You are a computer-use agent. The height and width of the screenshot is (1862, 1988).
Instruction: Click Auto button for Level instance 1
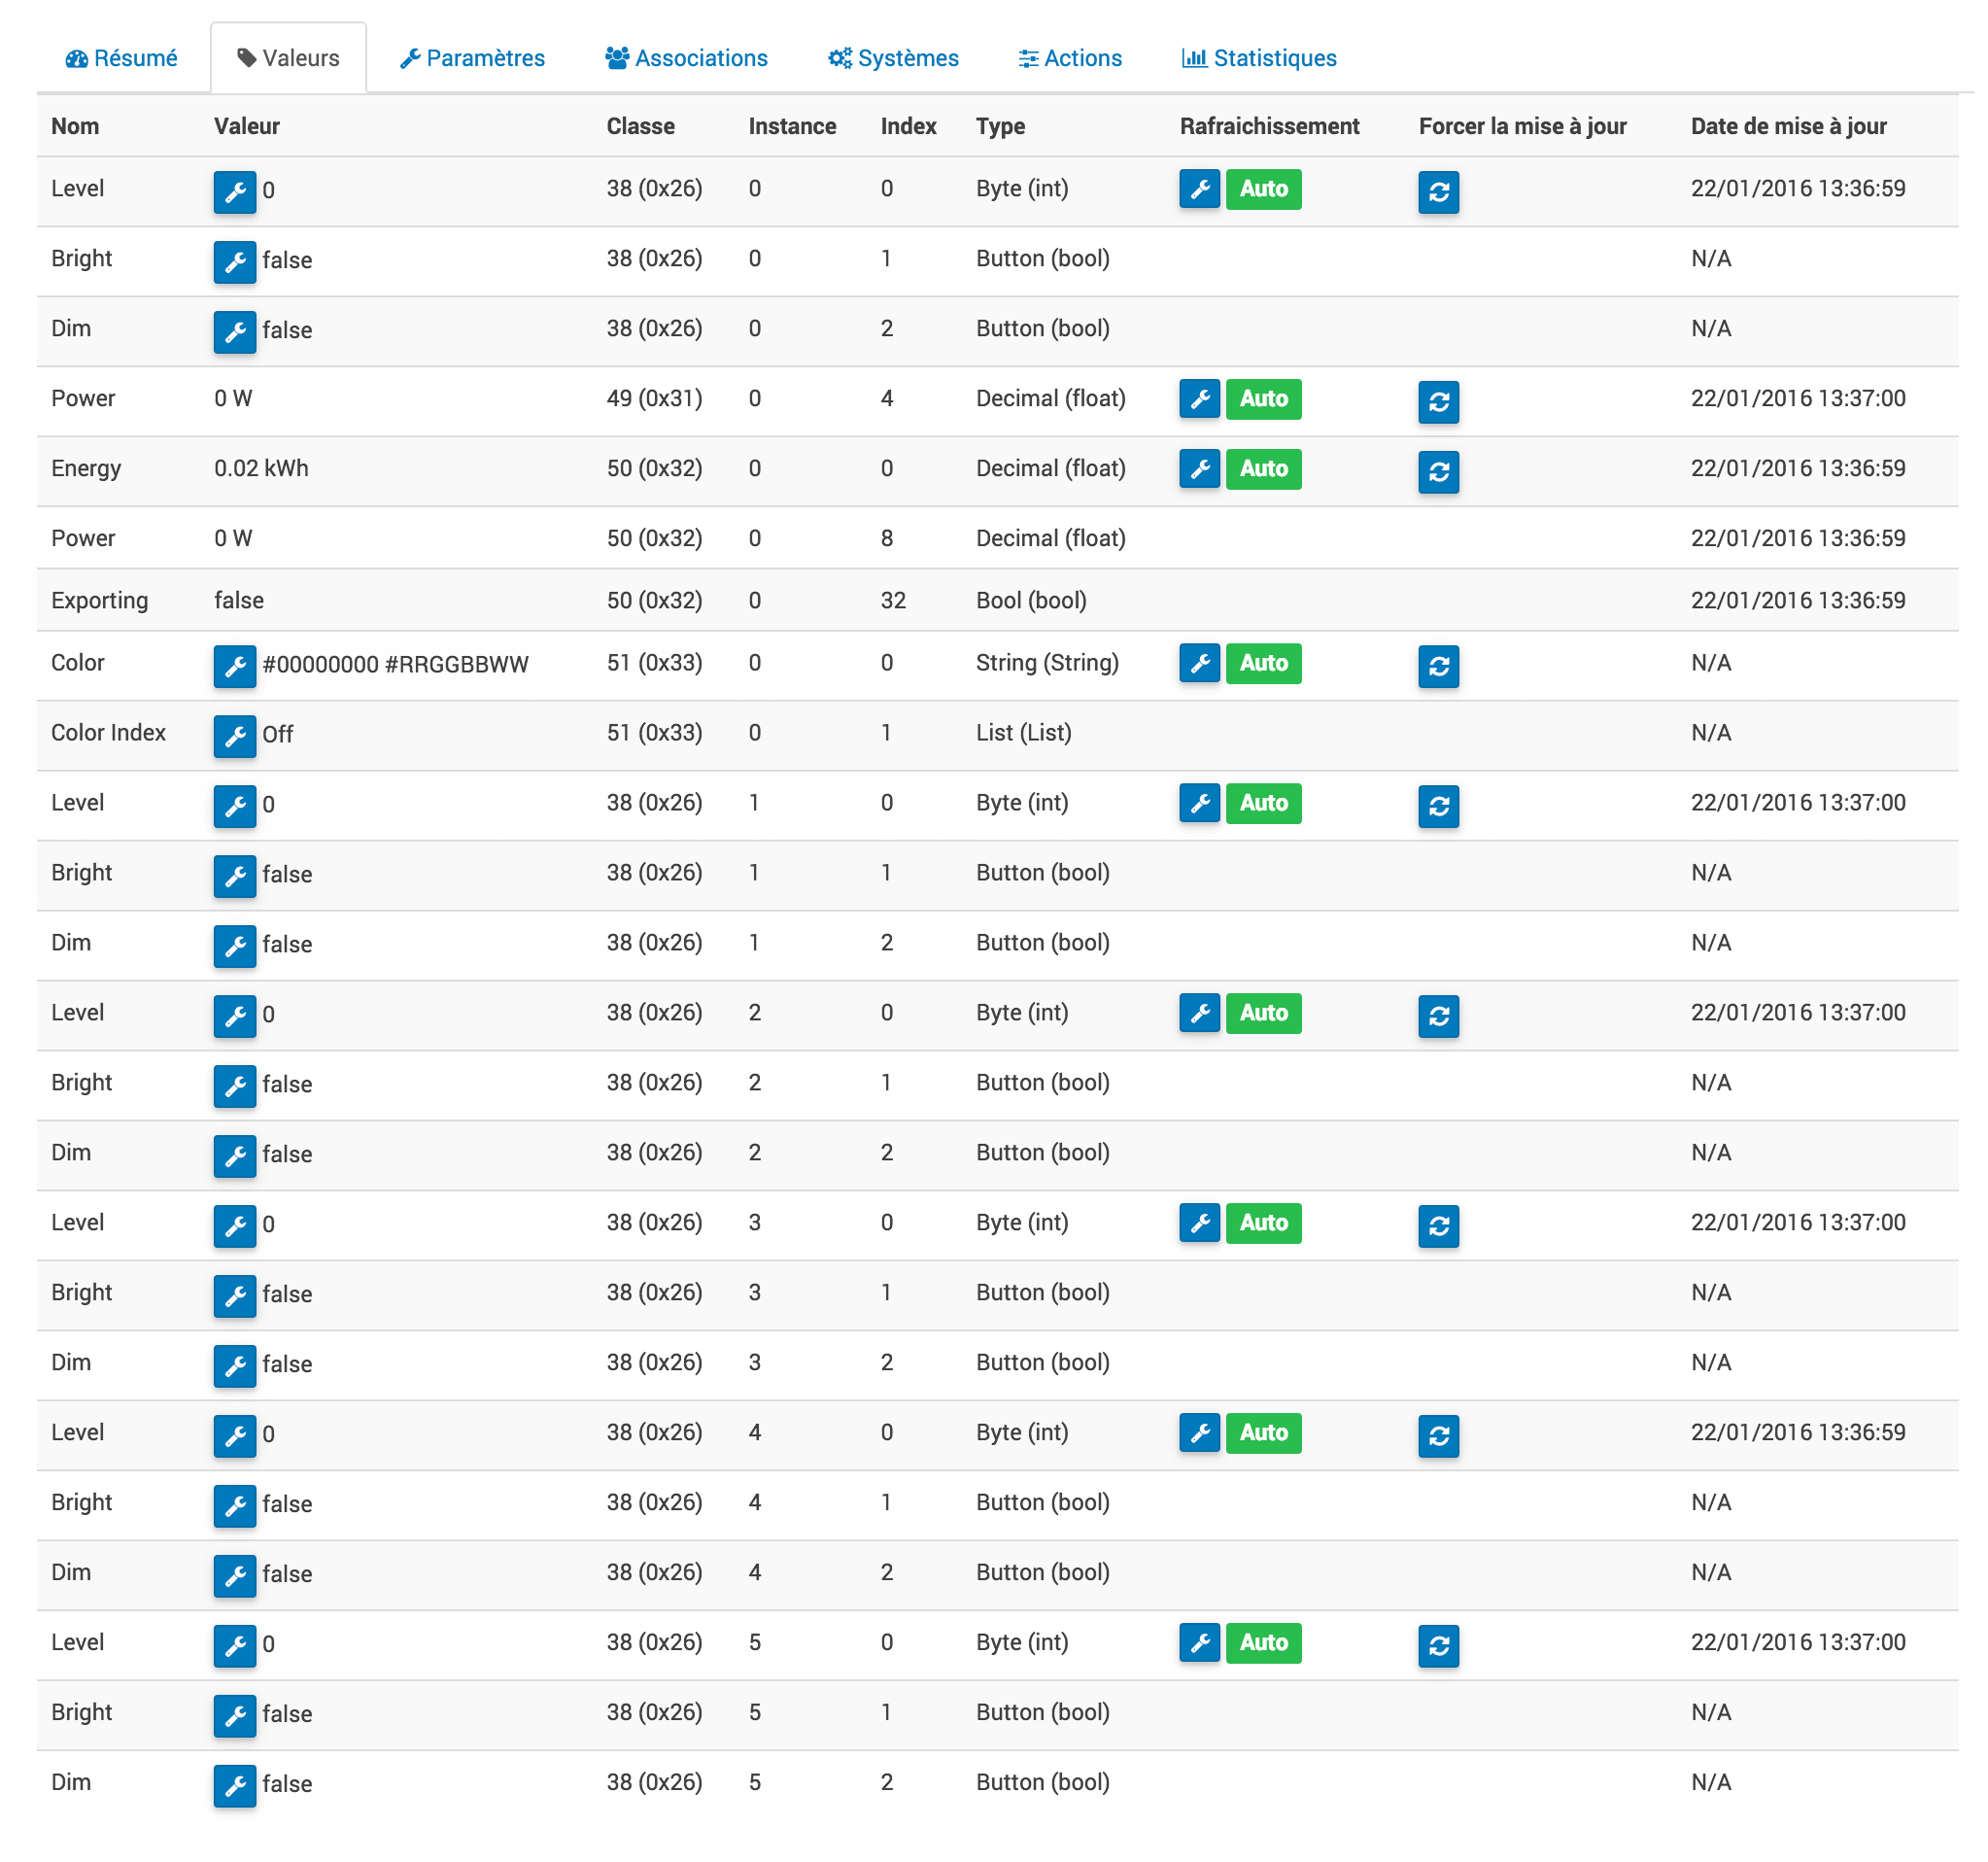coord(1264,803)
